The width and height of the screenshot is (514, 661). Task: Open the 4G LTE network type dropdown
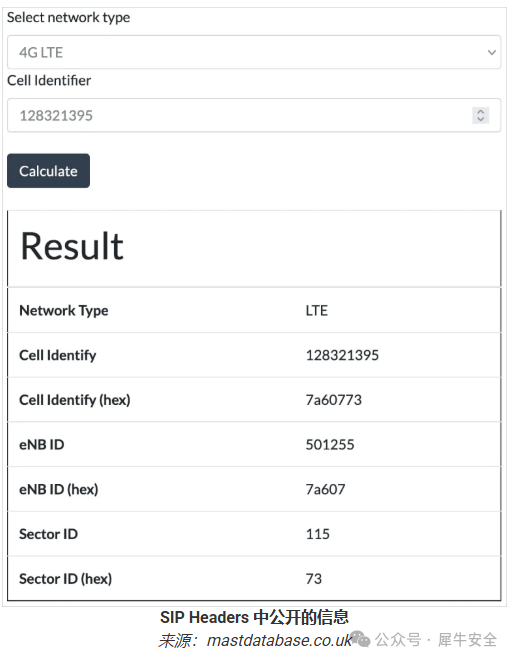(254, 52)
